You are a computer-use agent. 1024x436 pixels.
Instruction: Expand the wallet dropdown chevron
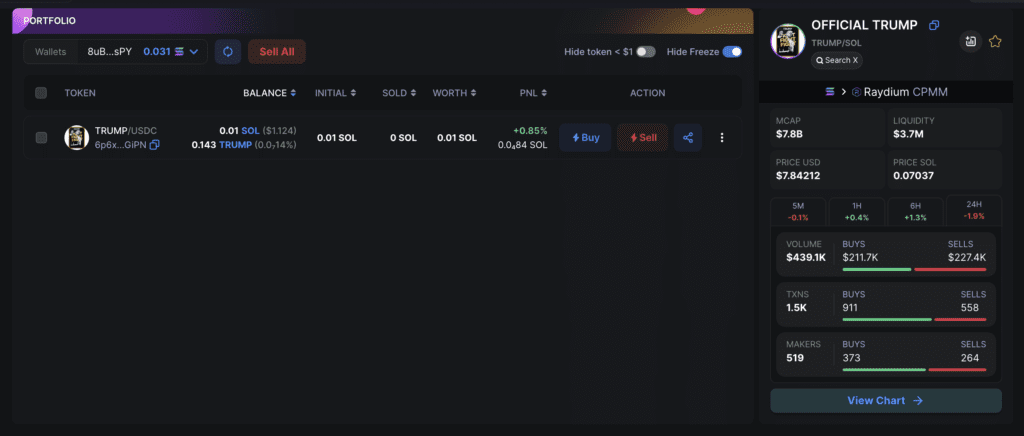(x=194, y=52)
